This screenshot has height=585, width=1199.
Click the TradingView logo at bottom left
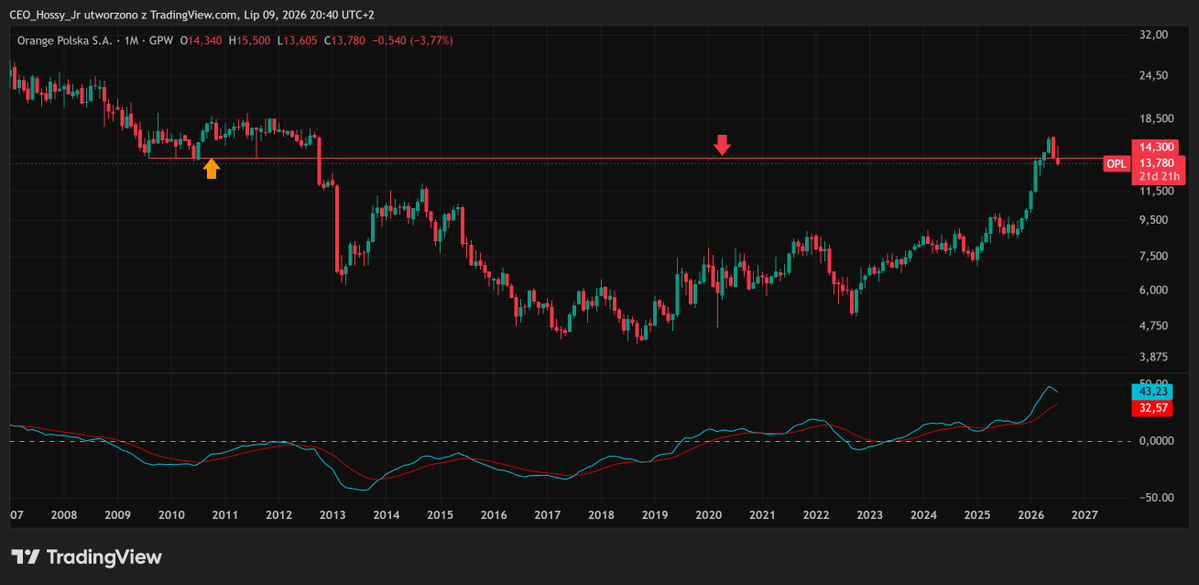(x=86, y=557)
